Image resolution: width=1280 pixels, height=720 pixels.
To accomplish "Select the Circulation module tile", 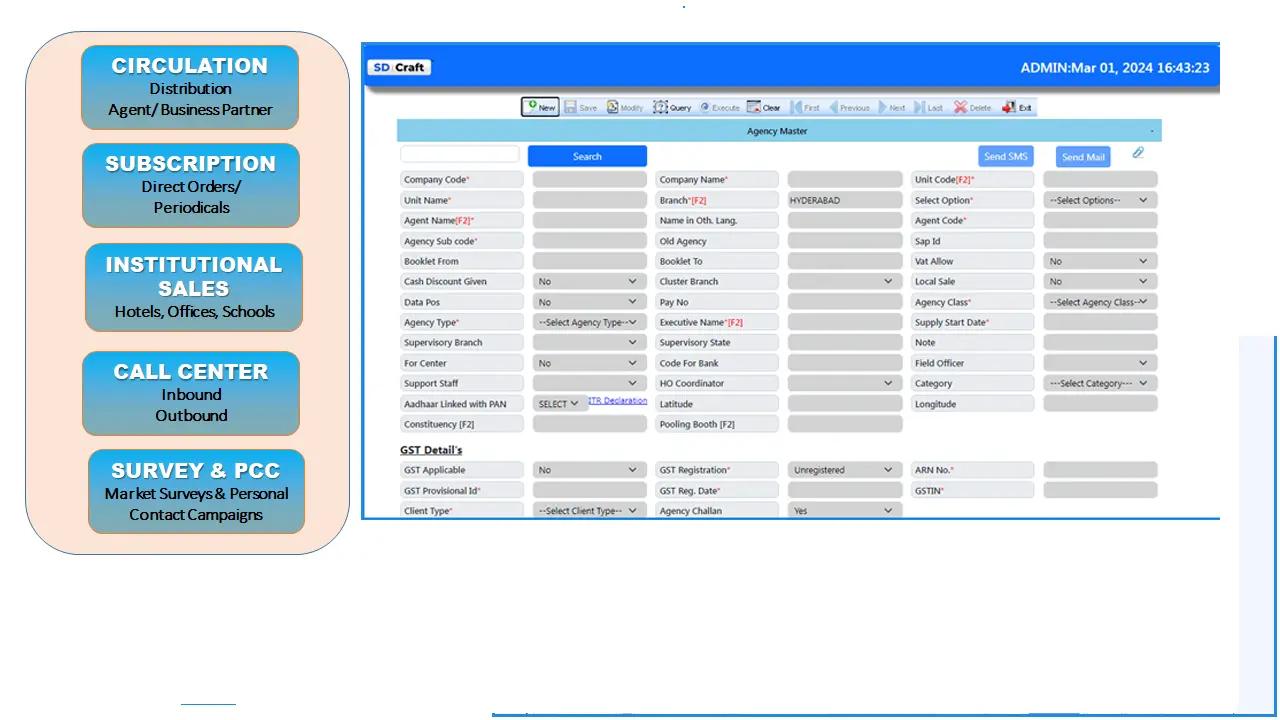I will pos(190,87).
